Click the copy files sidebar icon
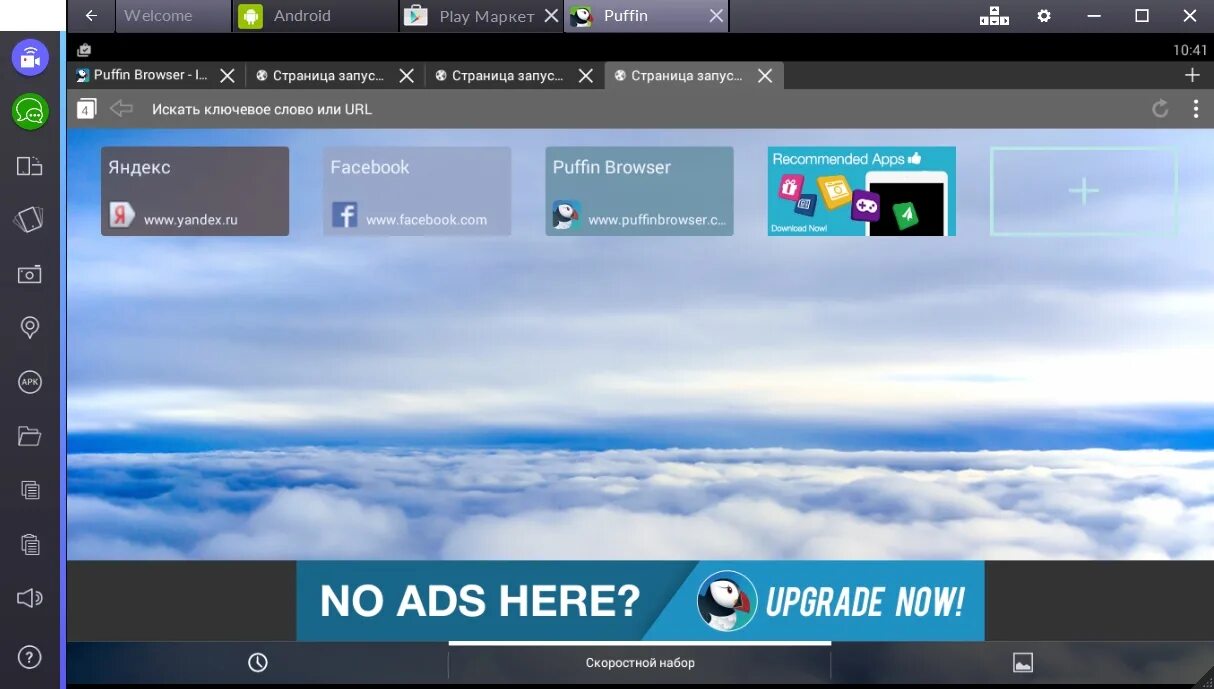Viewport: 1214px width, 689px height. 30,490
